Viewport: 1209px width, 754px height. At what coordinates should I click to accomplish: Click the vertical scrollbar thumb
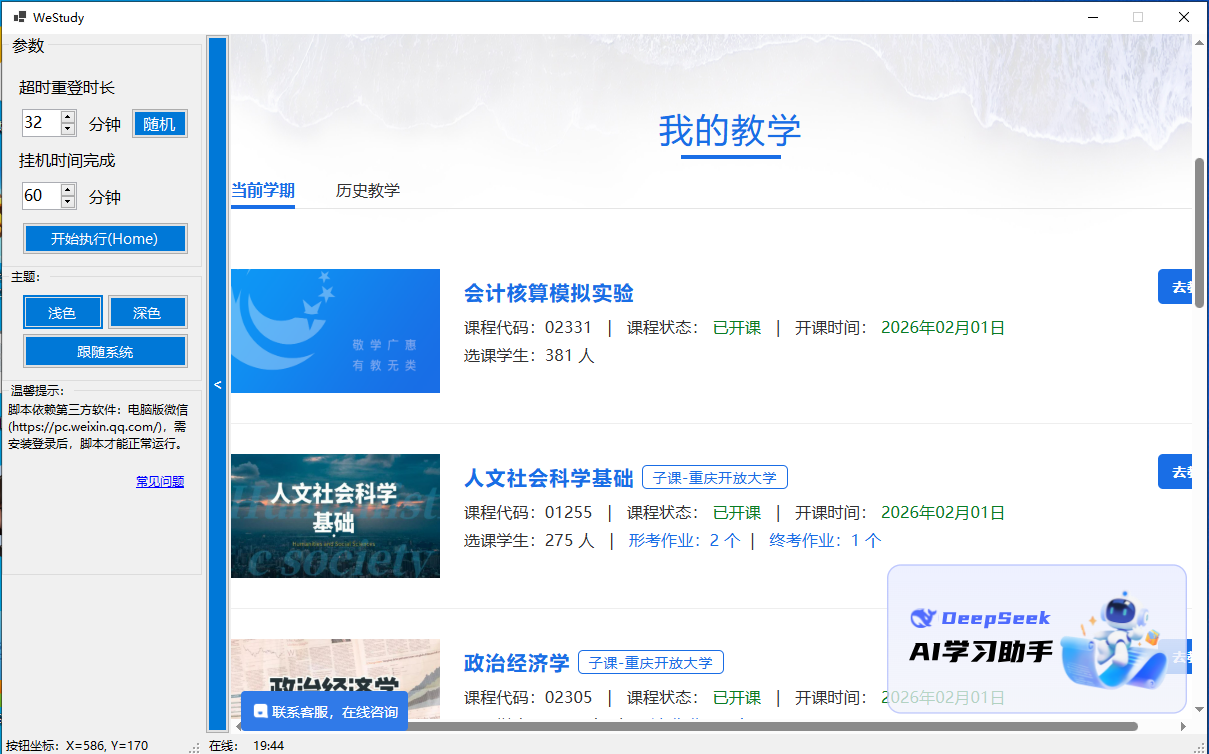point(1200,233)
